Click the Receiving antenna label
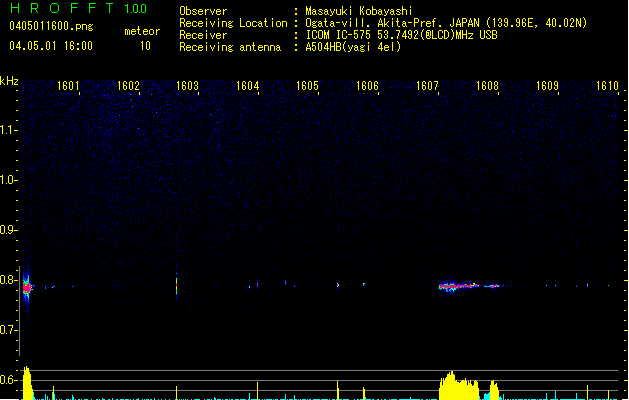 [x=230, y=47]
